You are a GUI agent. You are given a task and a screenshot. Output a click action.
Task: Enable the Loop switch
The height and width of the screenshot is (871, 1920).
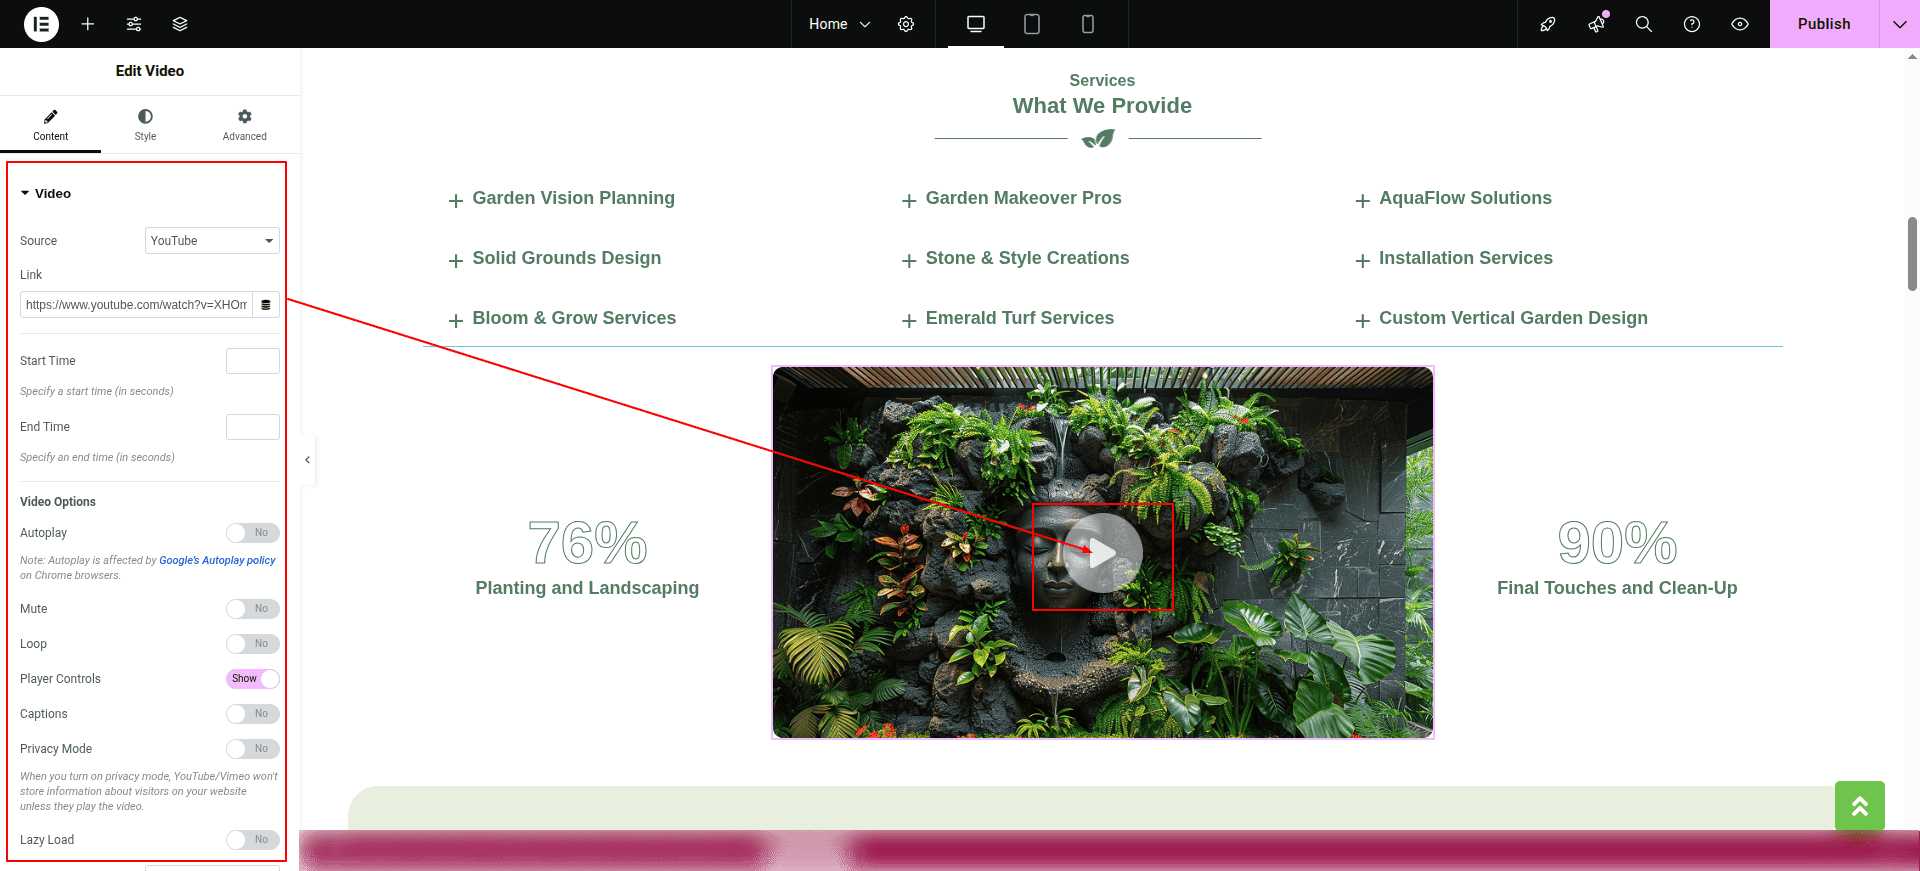(253, 644)
